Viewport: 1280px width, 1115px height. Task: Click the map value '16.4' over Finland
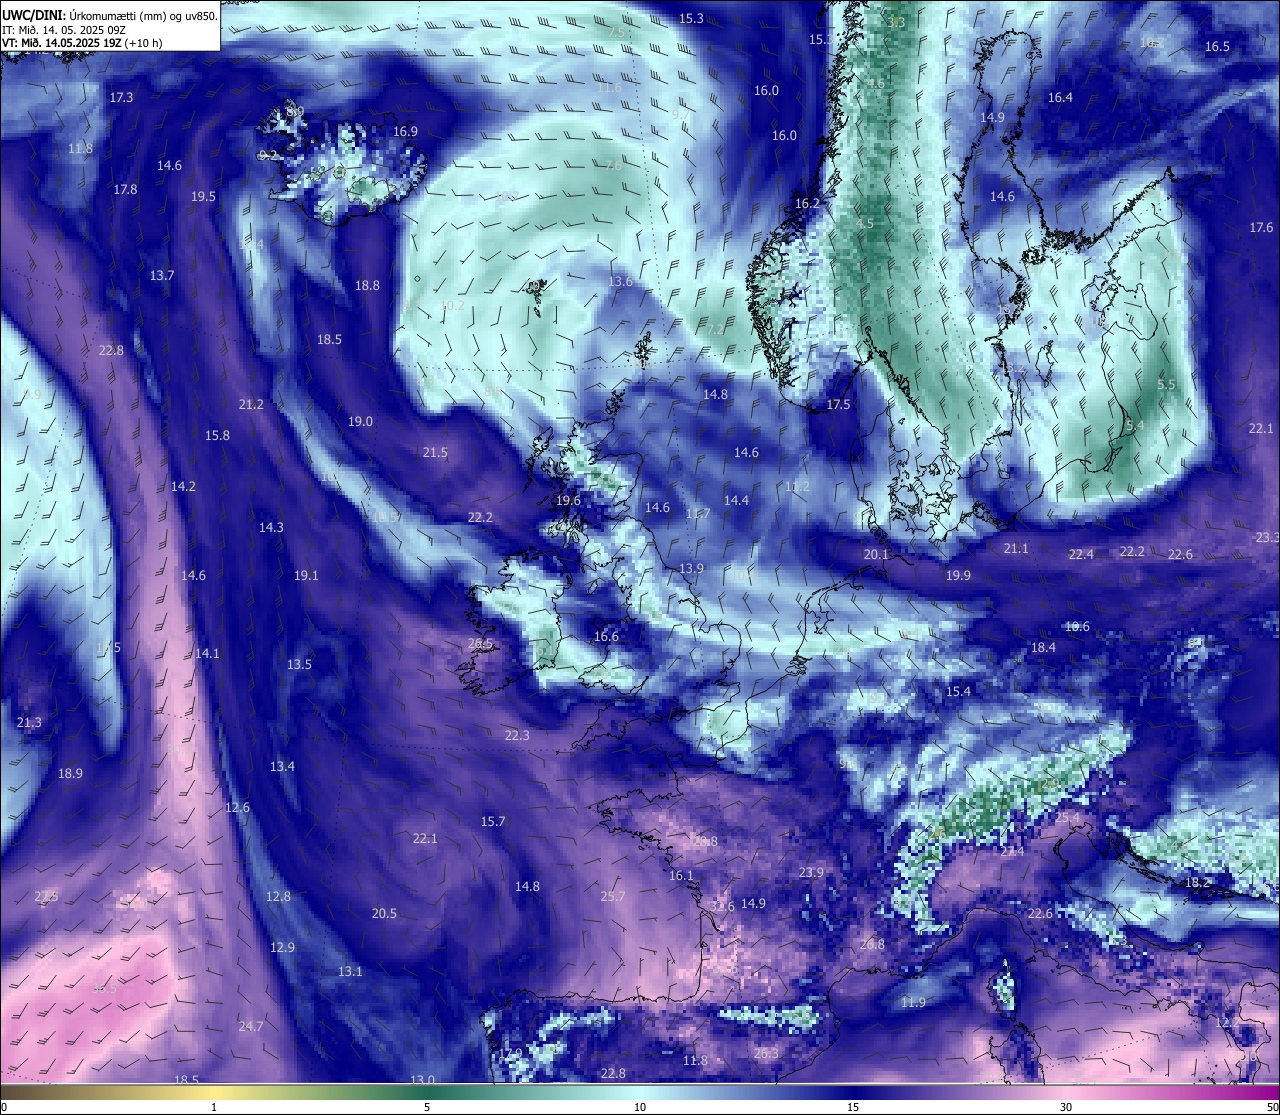tap(1060, 97)
